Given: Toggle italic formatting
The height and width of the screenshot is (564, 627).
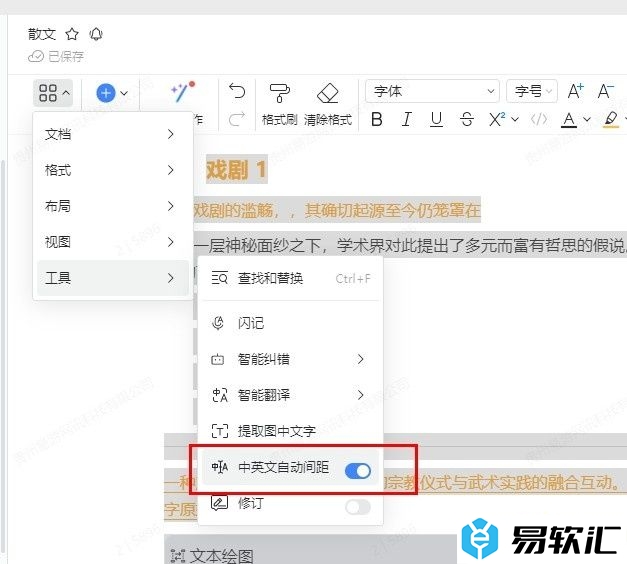Looking at the screenshot, I should click(x=407, y=119).
